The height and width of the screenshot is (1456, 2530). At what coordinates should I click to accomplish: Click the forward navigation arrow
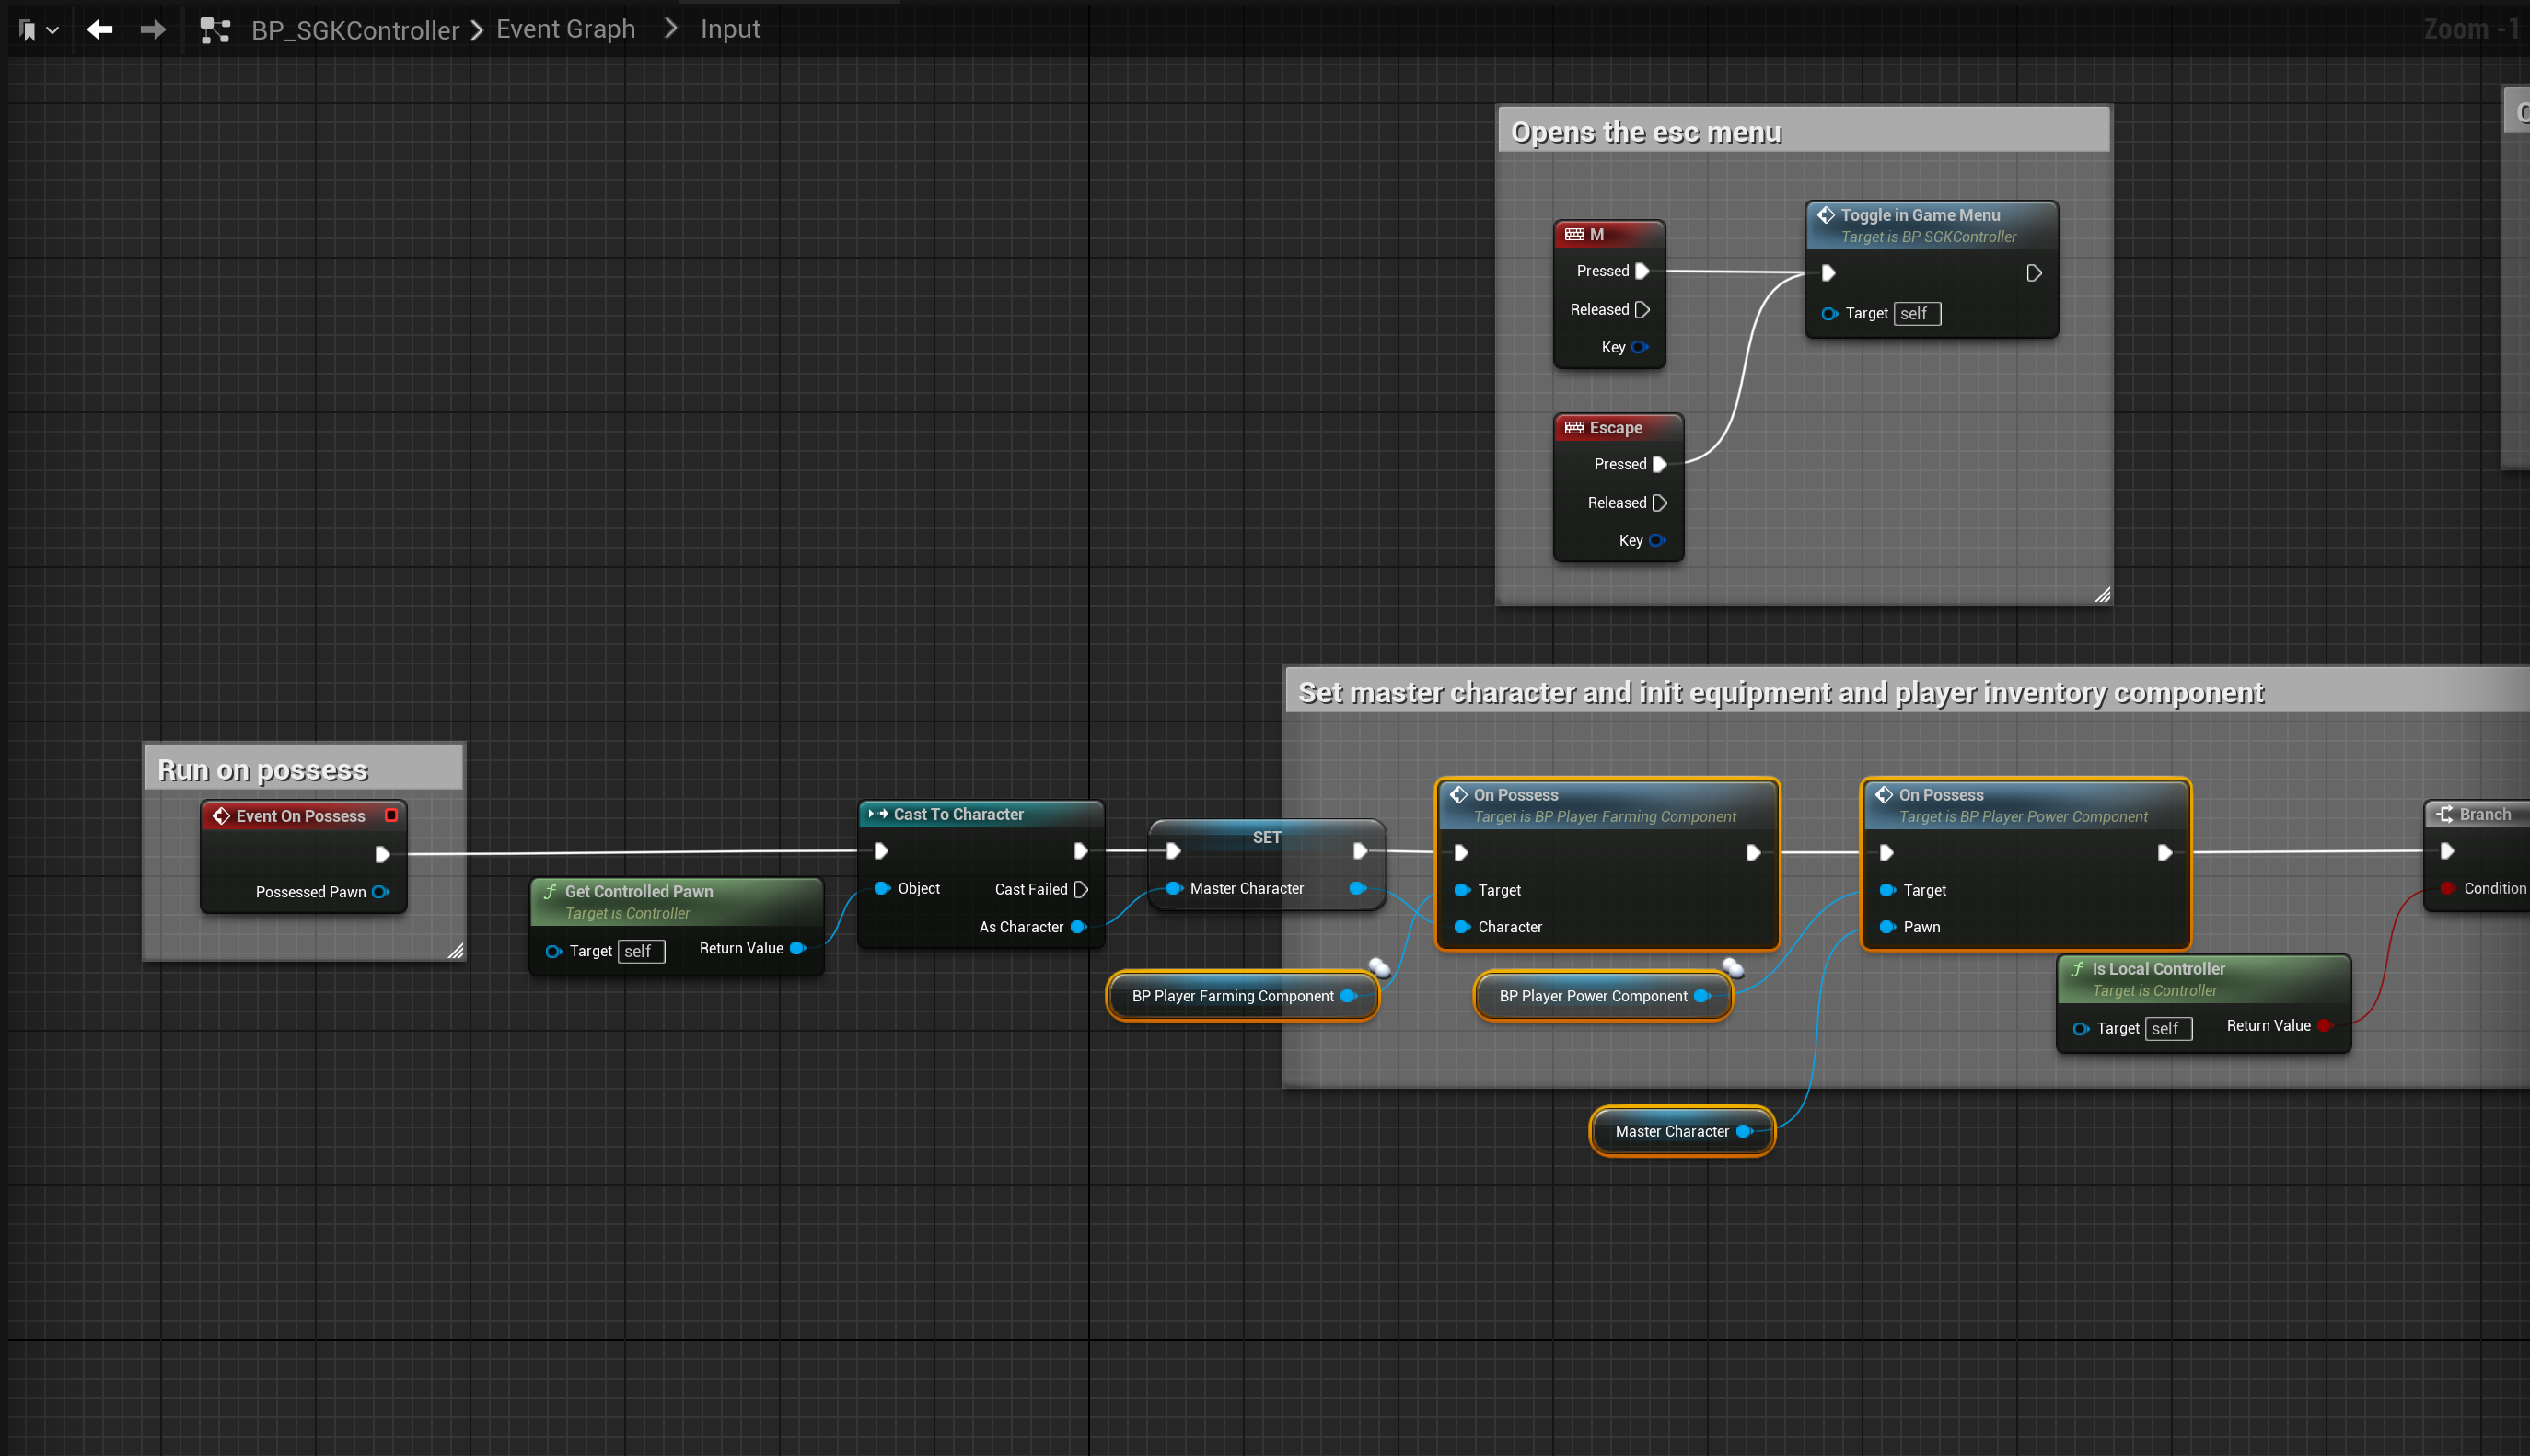click(153, 30)
